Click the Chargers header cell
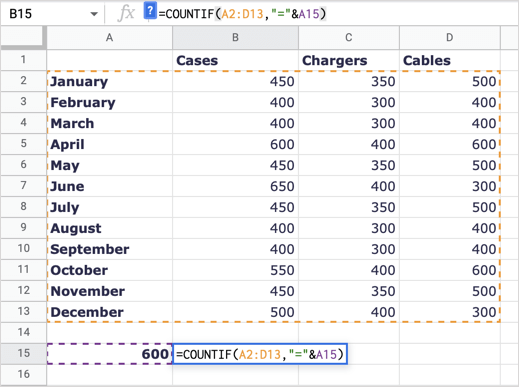The image size is (519, 387). coord(349,60)
